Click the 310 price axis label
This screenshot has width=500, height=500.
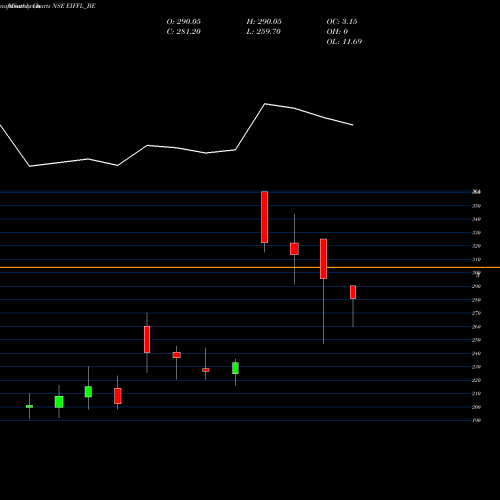click(x=476, y=259)
